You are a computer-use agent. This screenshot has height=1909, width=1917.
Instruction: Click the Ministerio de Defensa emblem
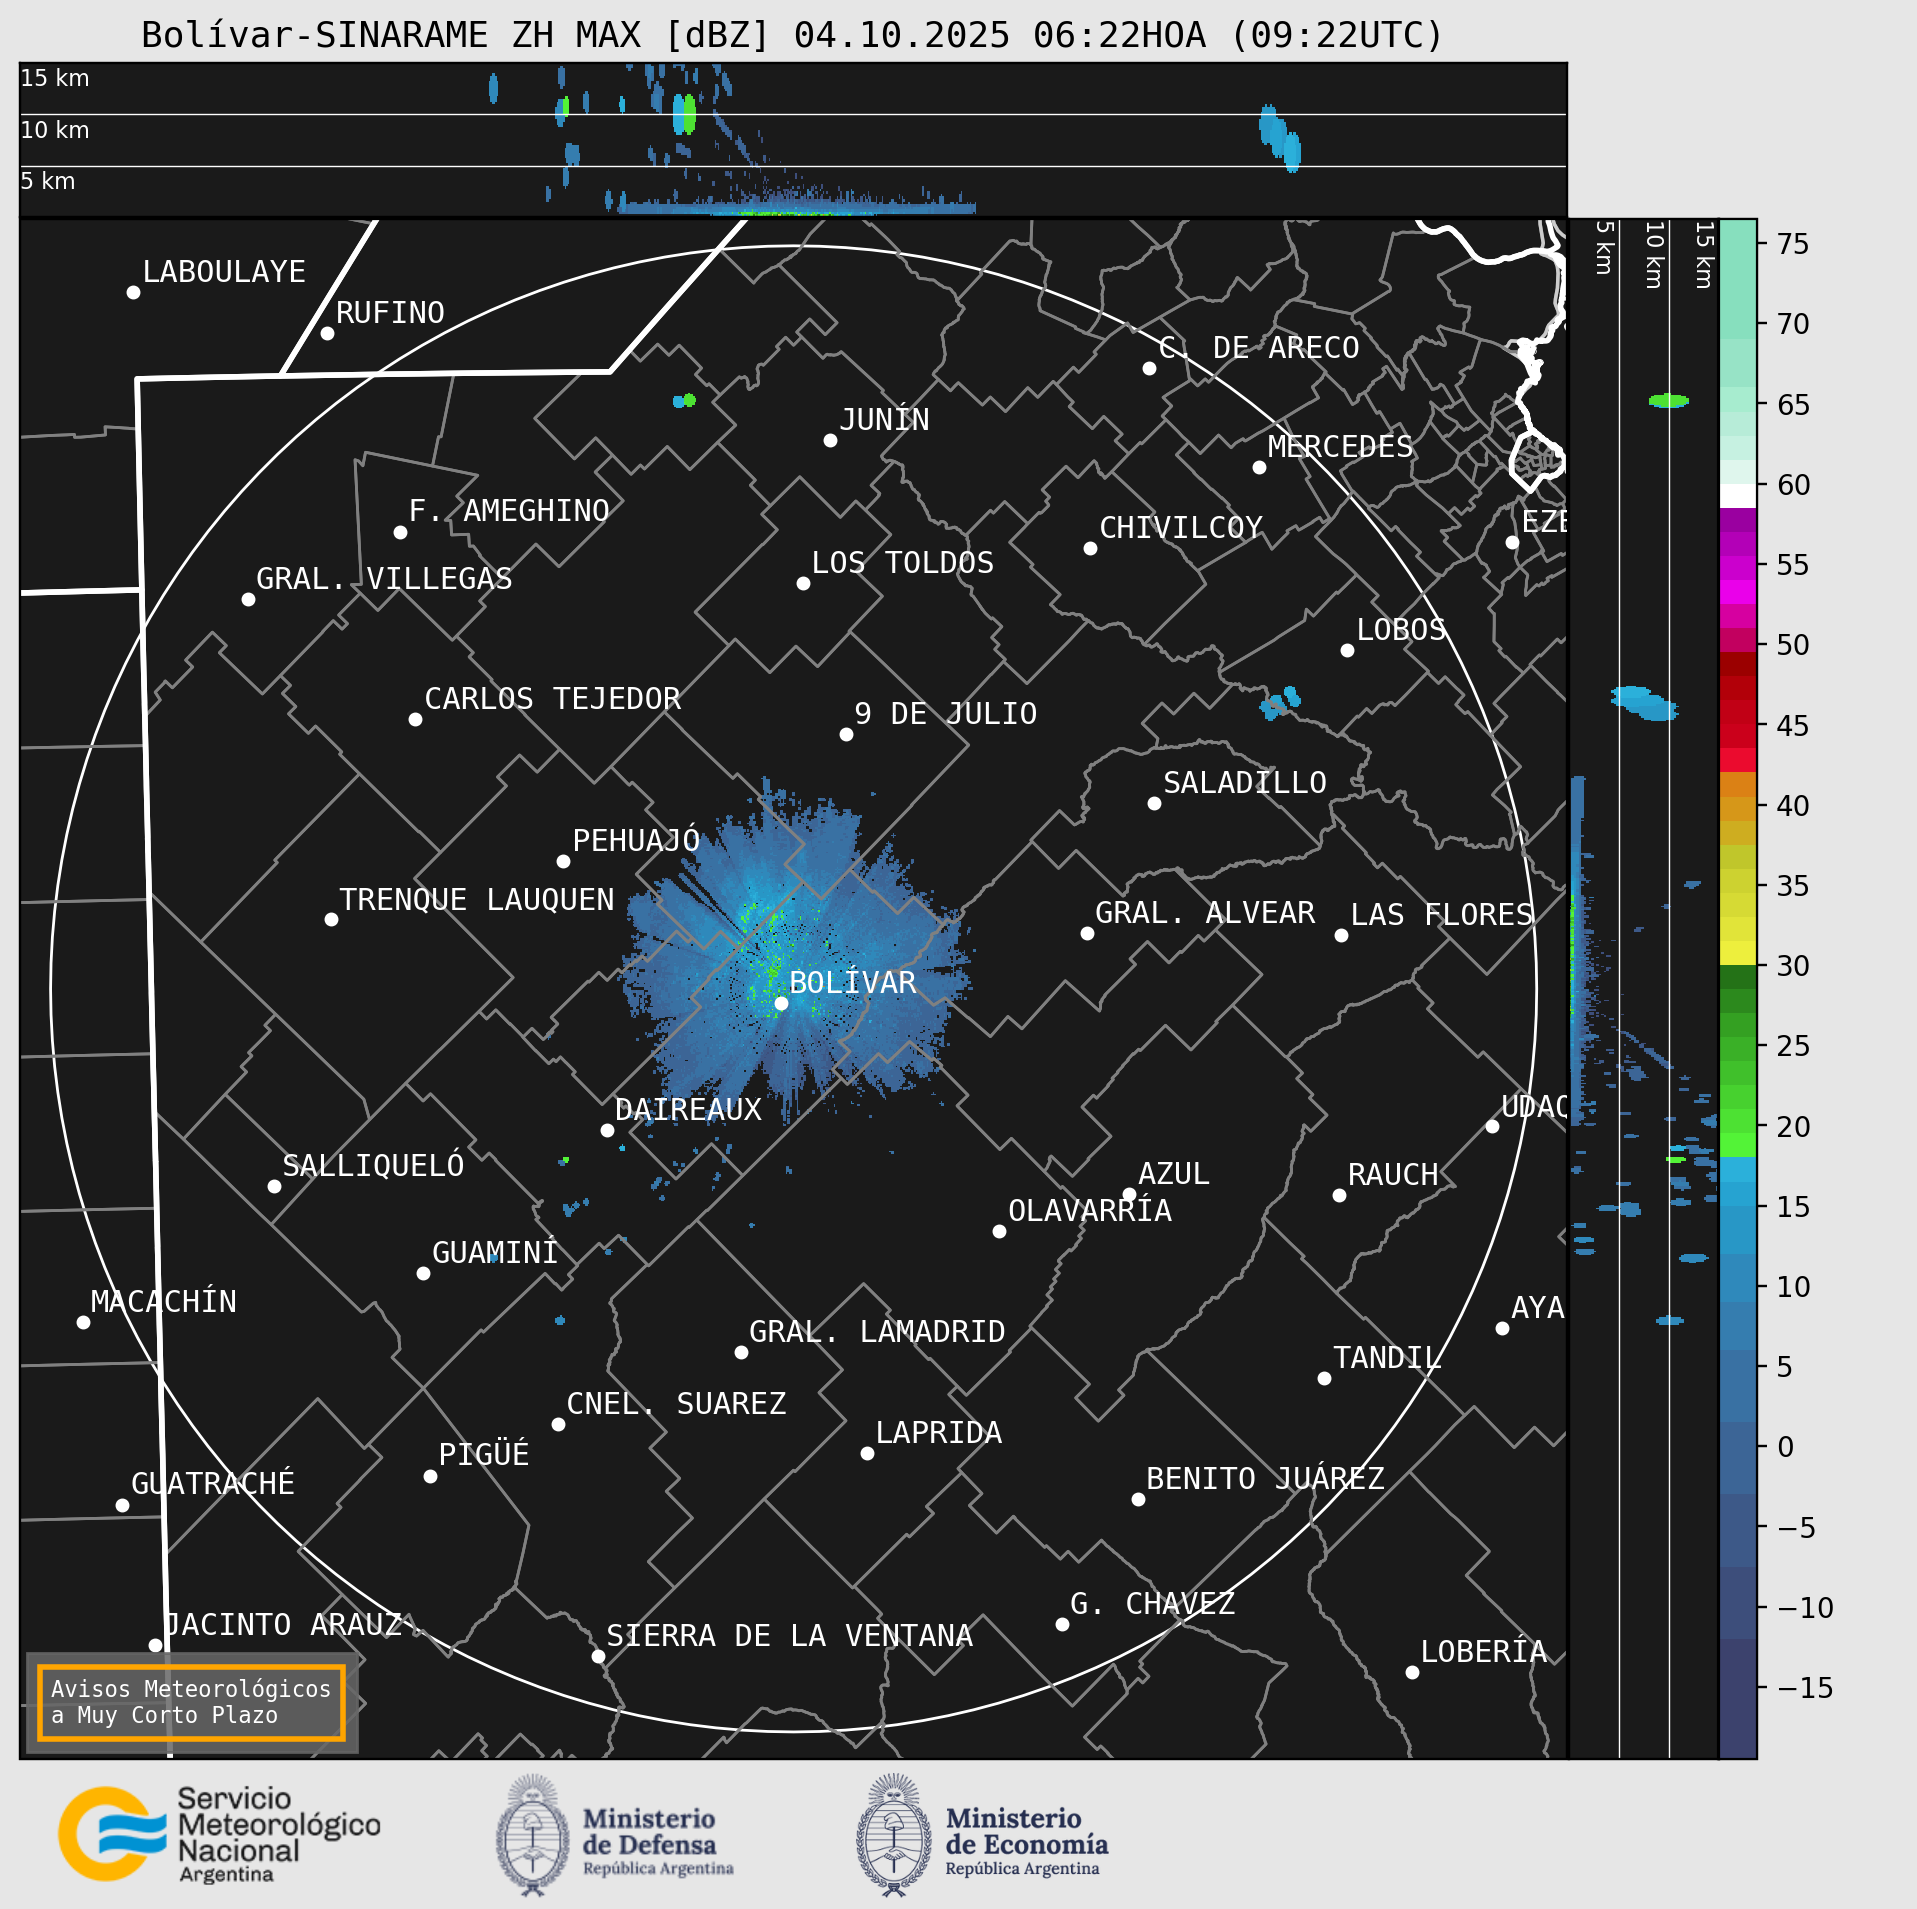[533, 1835]
